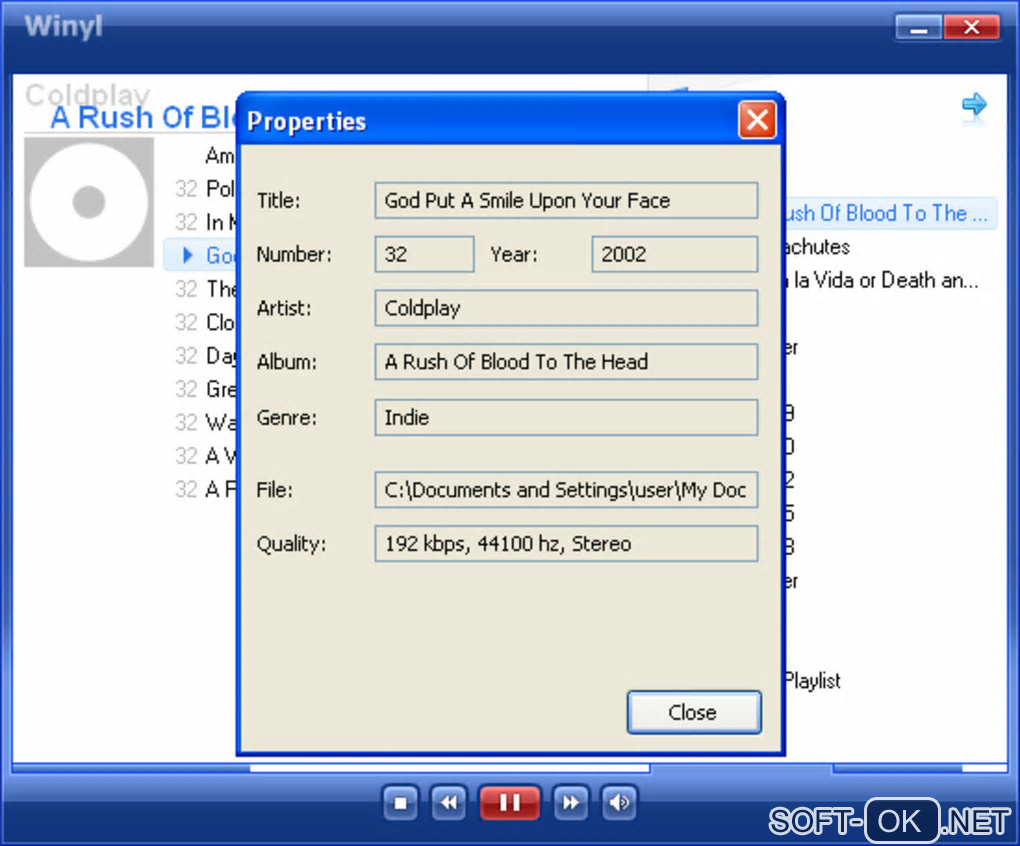Screen dimensions: 1020x846
Task: Click the volume bar in the bottom bar
Action: pos(919,768)
